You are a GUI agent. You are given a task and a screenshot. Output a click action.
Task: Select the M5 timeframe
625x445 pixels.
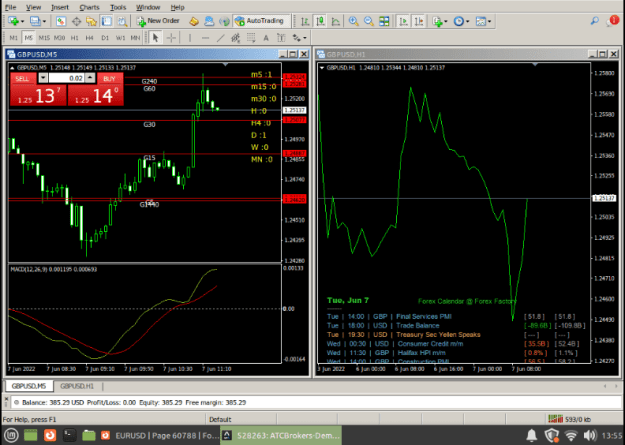(28, 38)
